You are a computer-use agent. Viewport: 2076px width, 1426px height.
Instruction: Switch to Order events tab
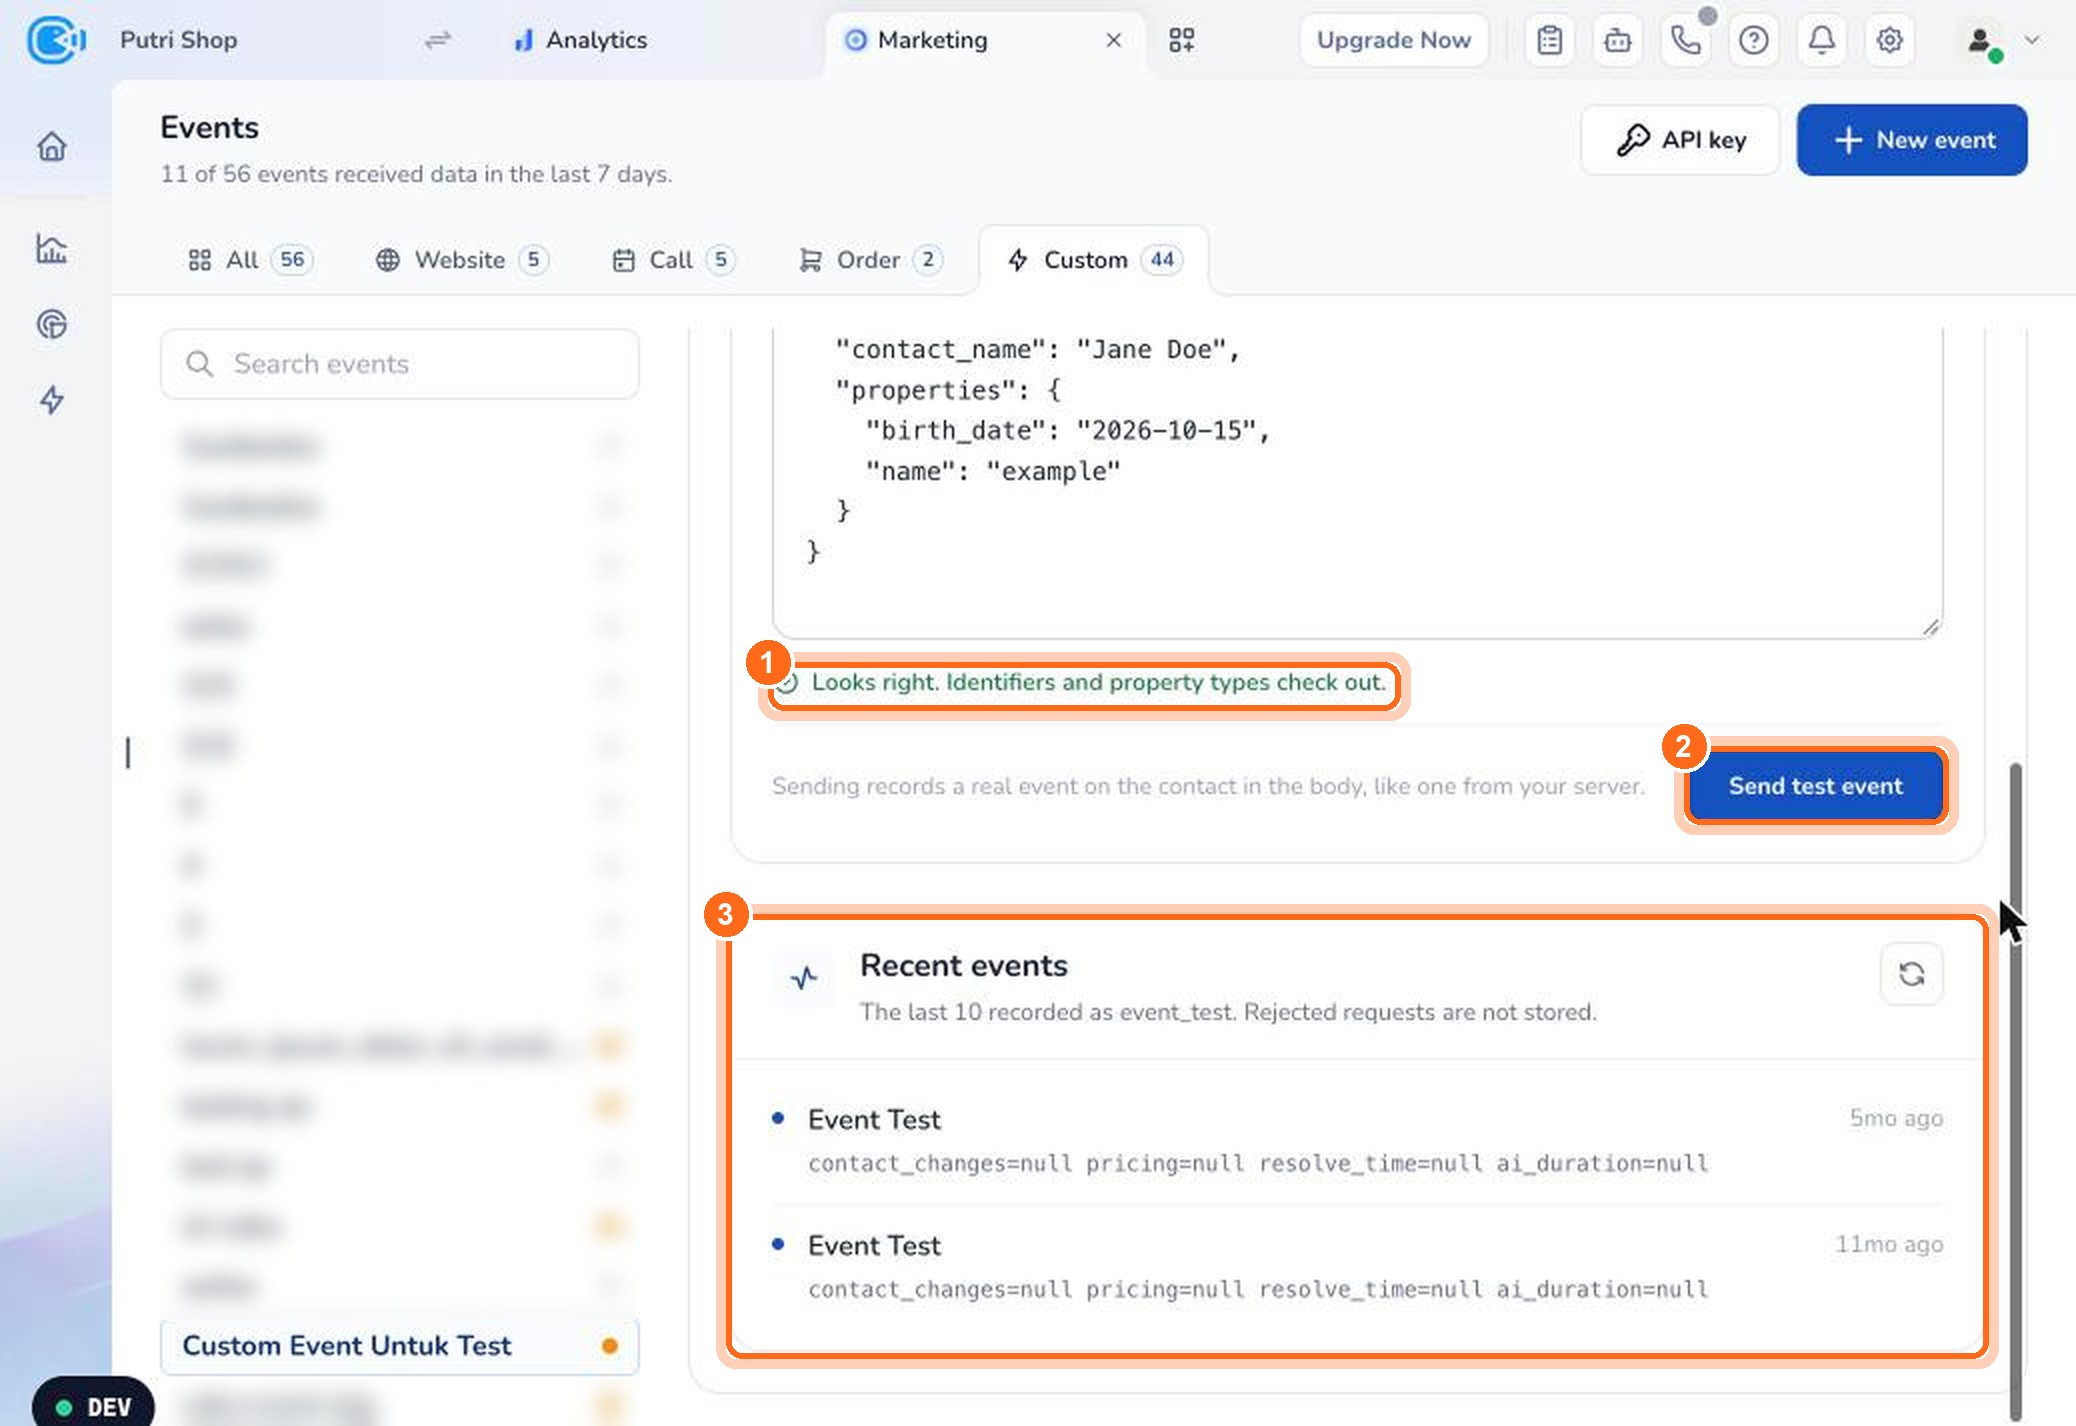point(869,260)
